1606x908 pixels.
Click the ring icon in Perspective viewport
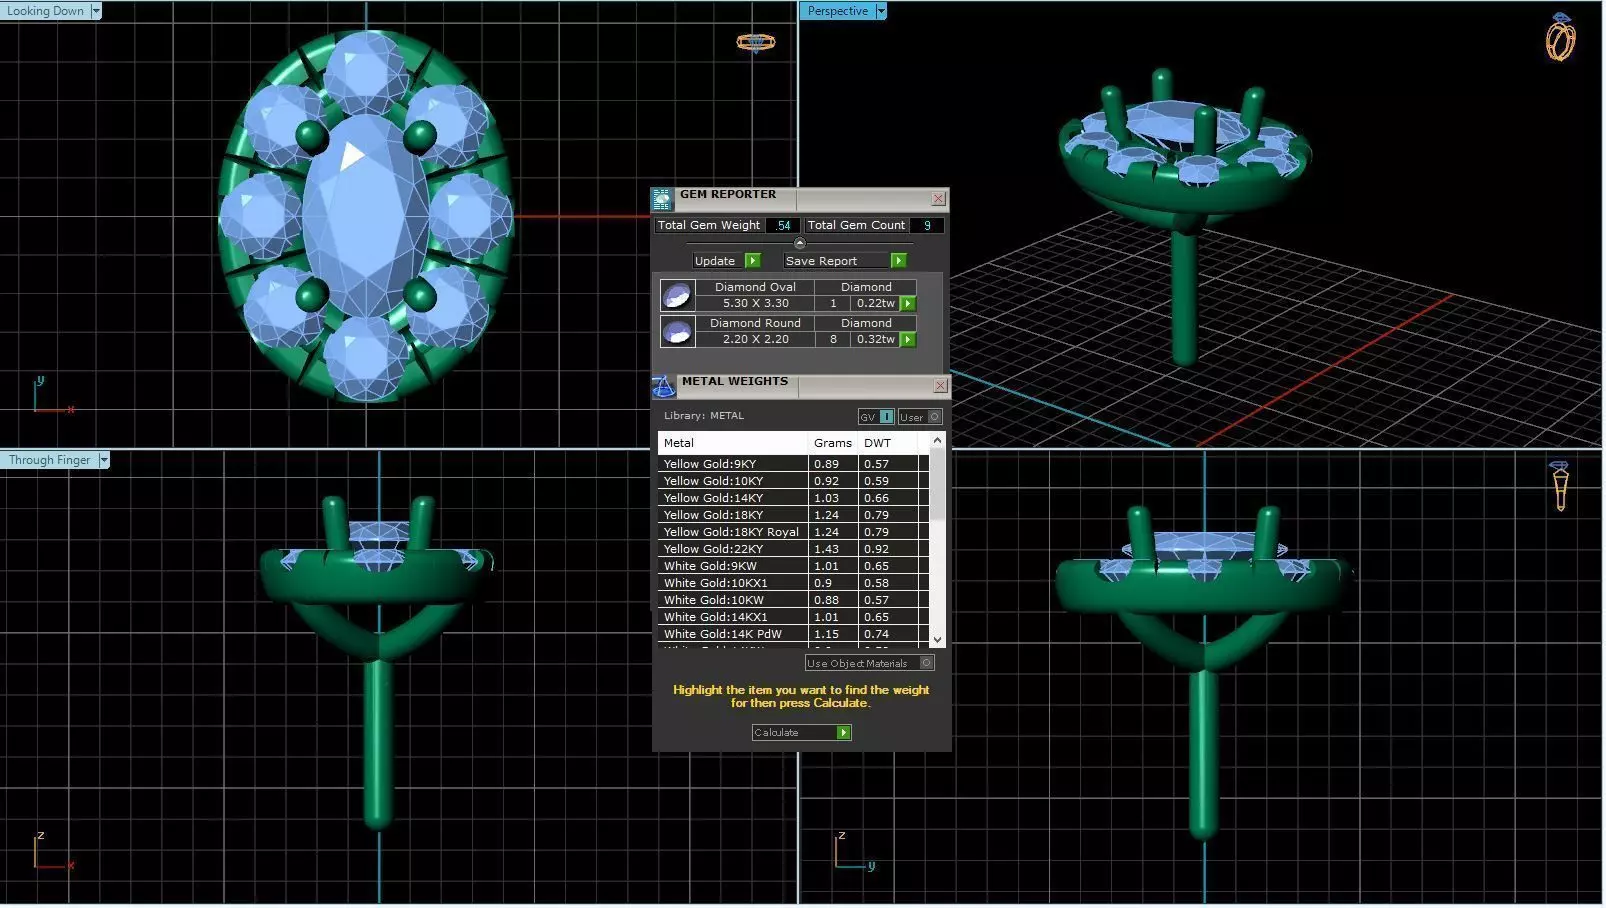(x=1560, y=38)
